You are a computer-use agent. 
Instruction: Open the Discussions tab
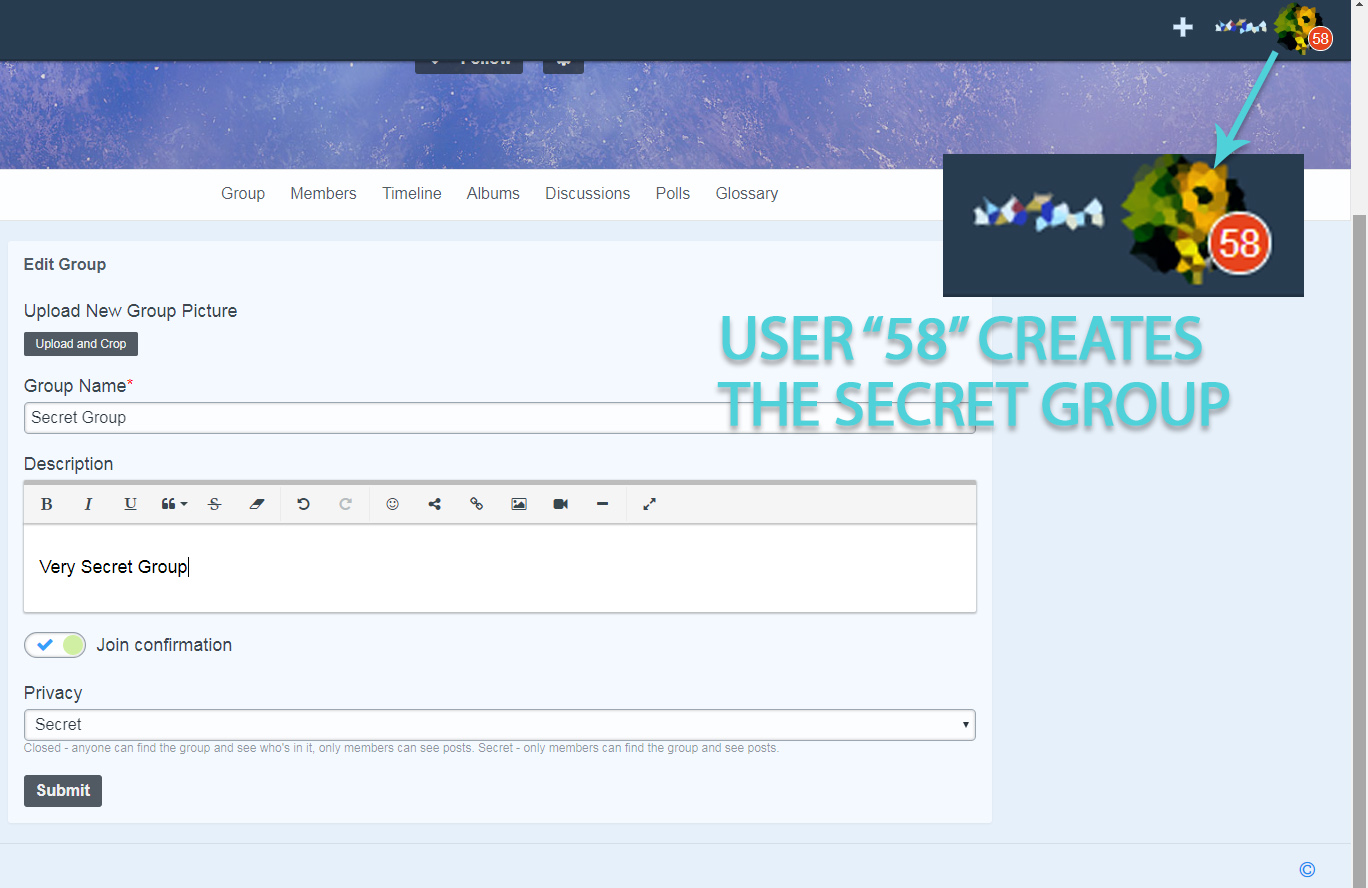pyautogui.click(x=587, y=194)
